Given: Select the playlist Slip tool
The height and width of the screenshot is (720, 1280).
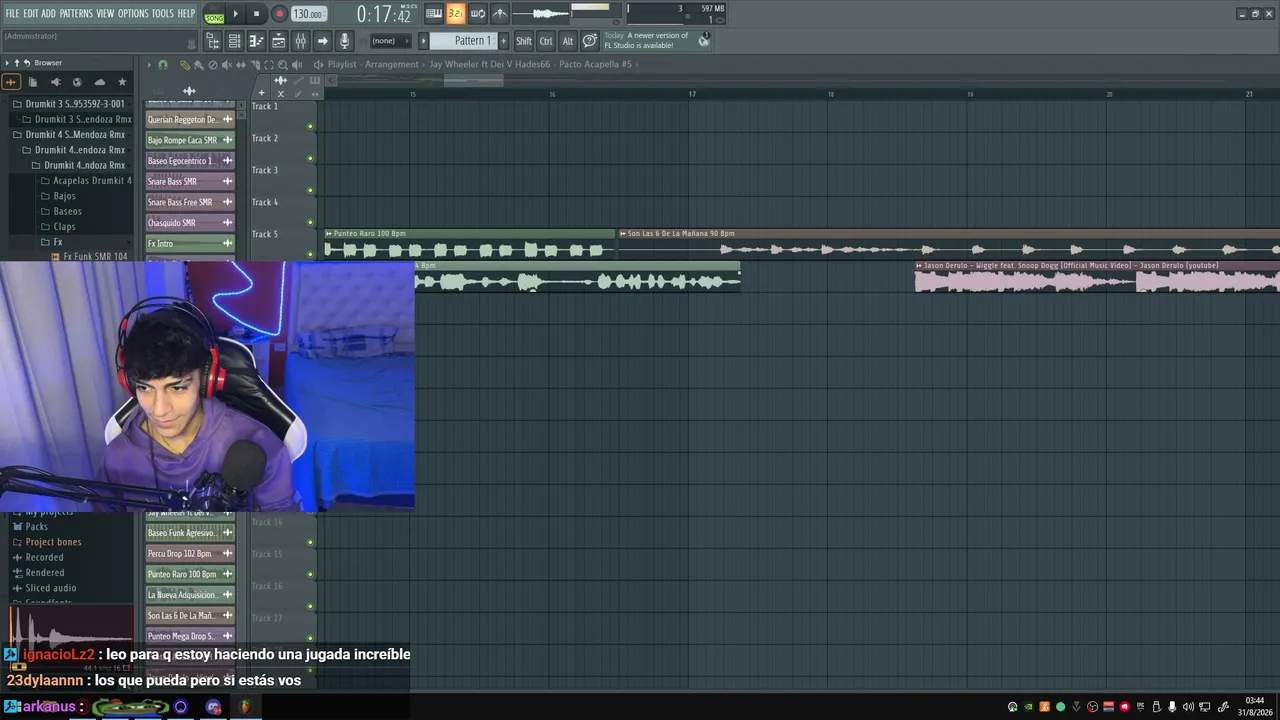Looking at the screenshot, I should click(241, 65).
